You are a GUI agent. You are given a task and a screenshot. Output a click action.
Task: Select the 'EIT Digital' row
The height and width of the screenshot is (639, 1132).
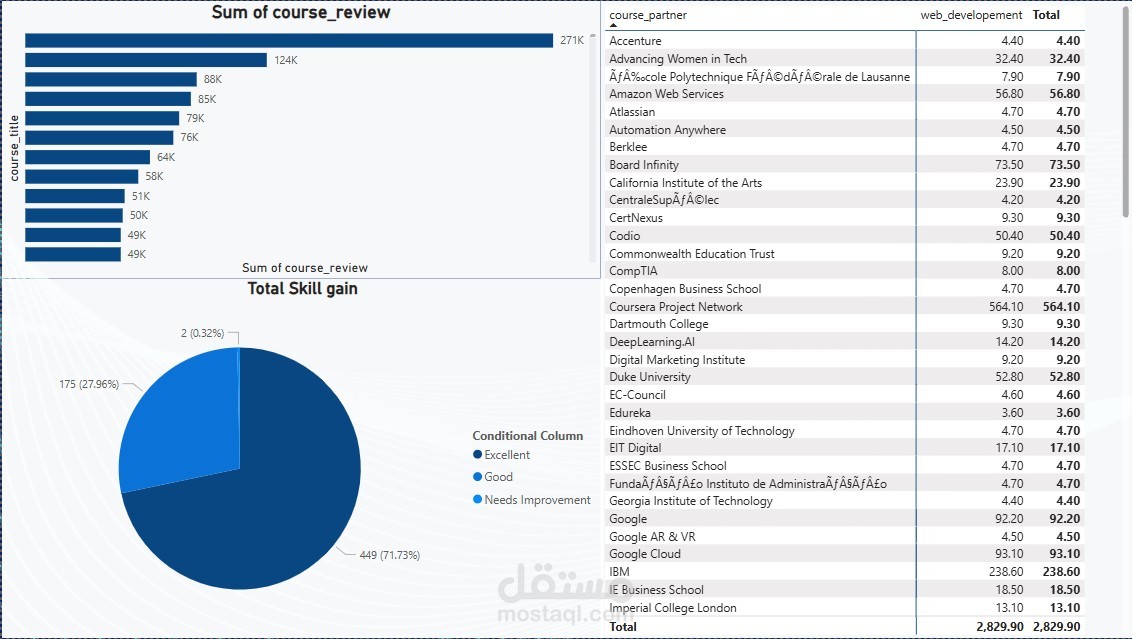pos(844,448)
